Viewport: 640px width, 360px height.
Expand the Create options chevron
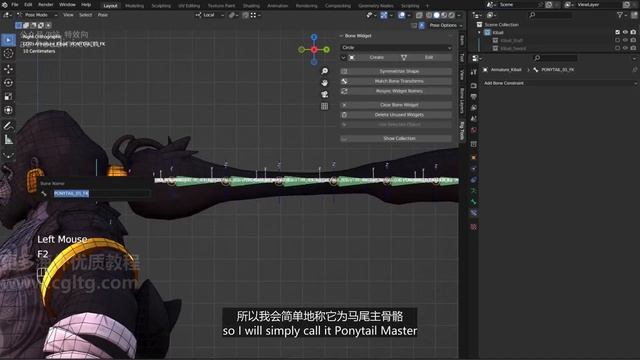(343, 58)
